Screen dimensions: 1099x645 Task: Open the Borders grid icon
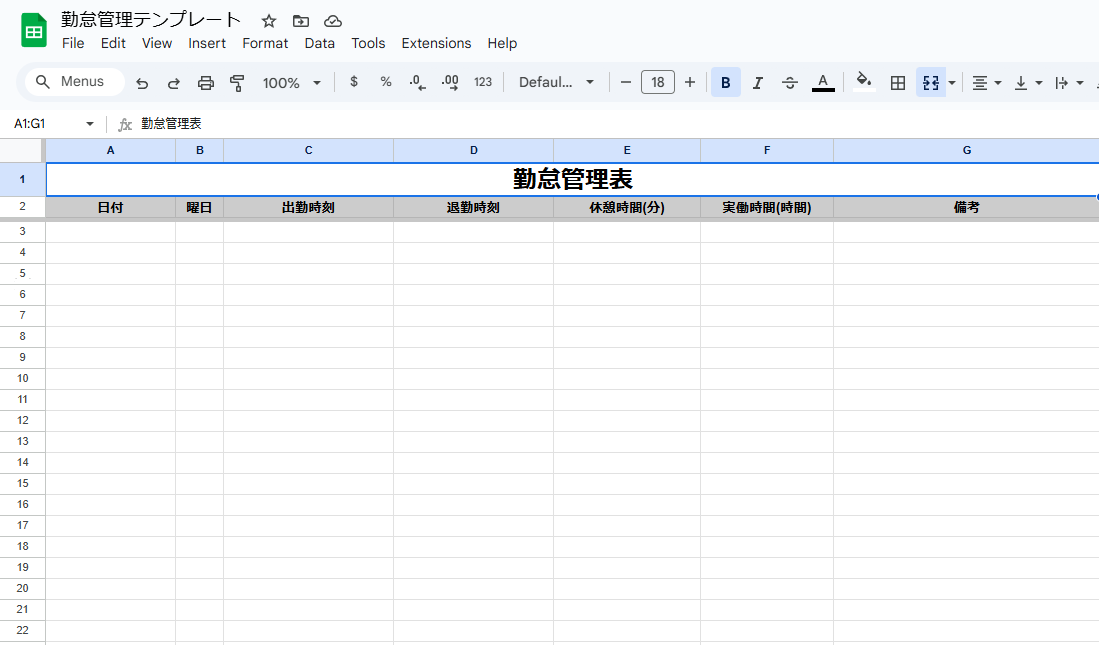point(898,83)
